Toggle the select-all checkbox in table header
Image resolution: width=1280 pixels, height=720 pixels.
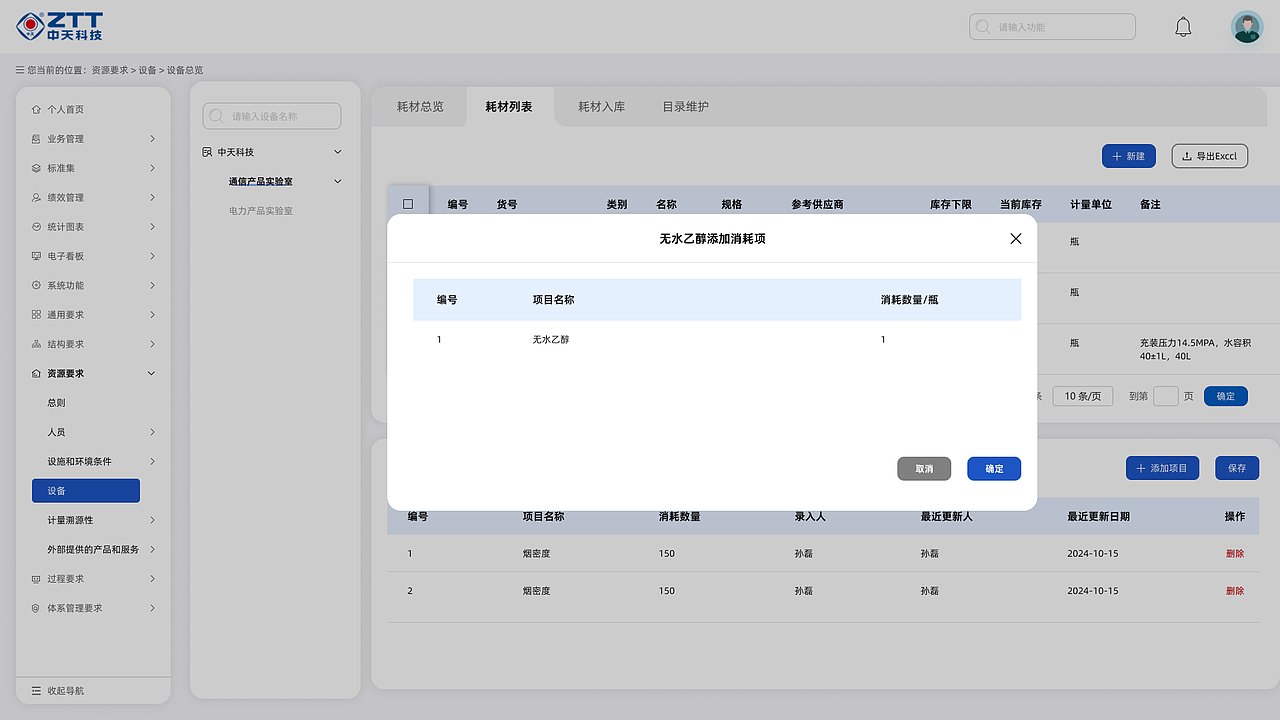tap(408, 203)
